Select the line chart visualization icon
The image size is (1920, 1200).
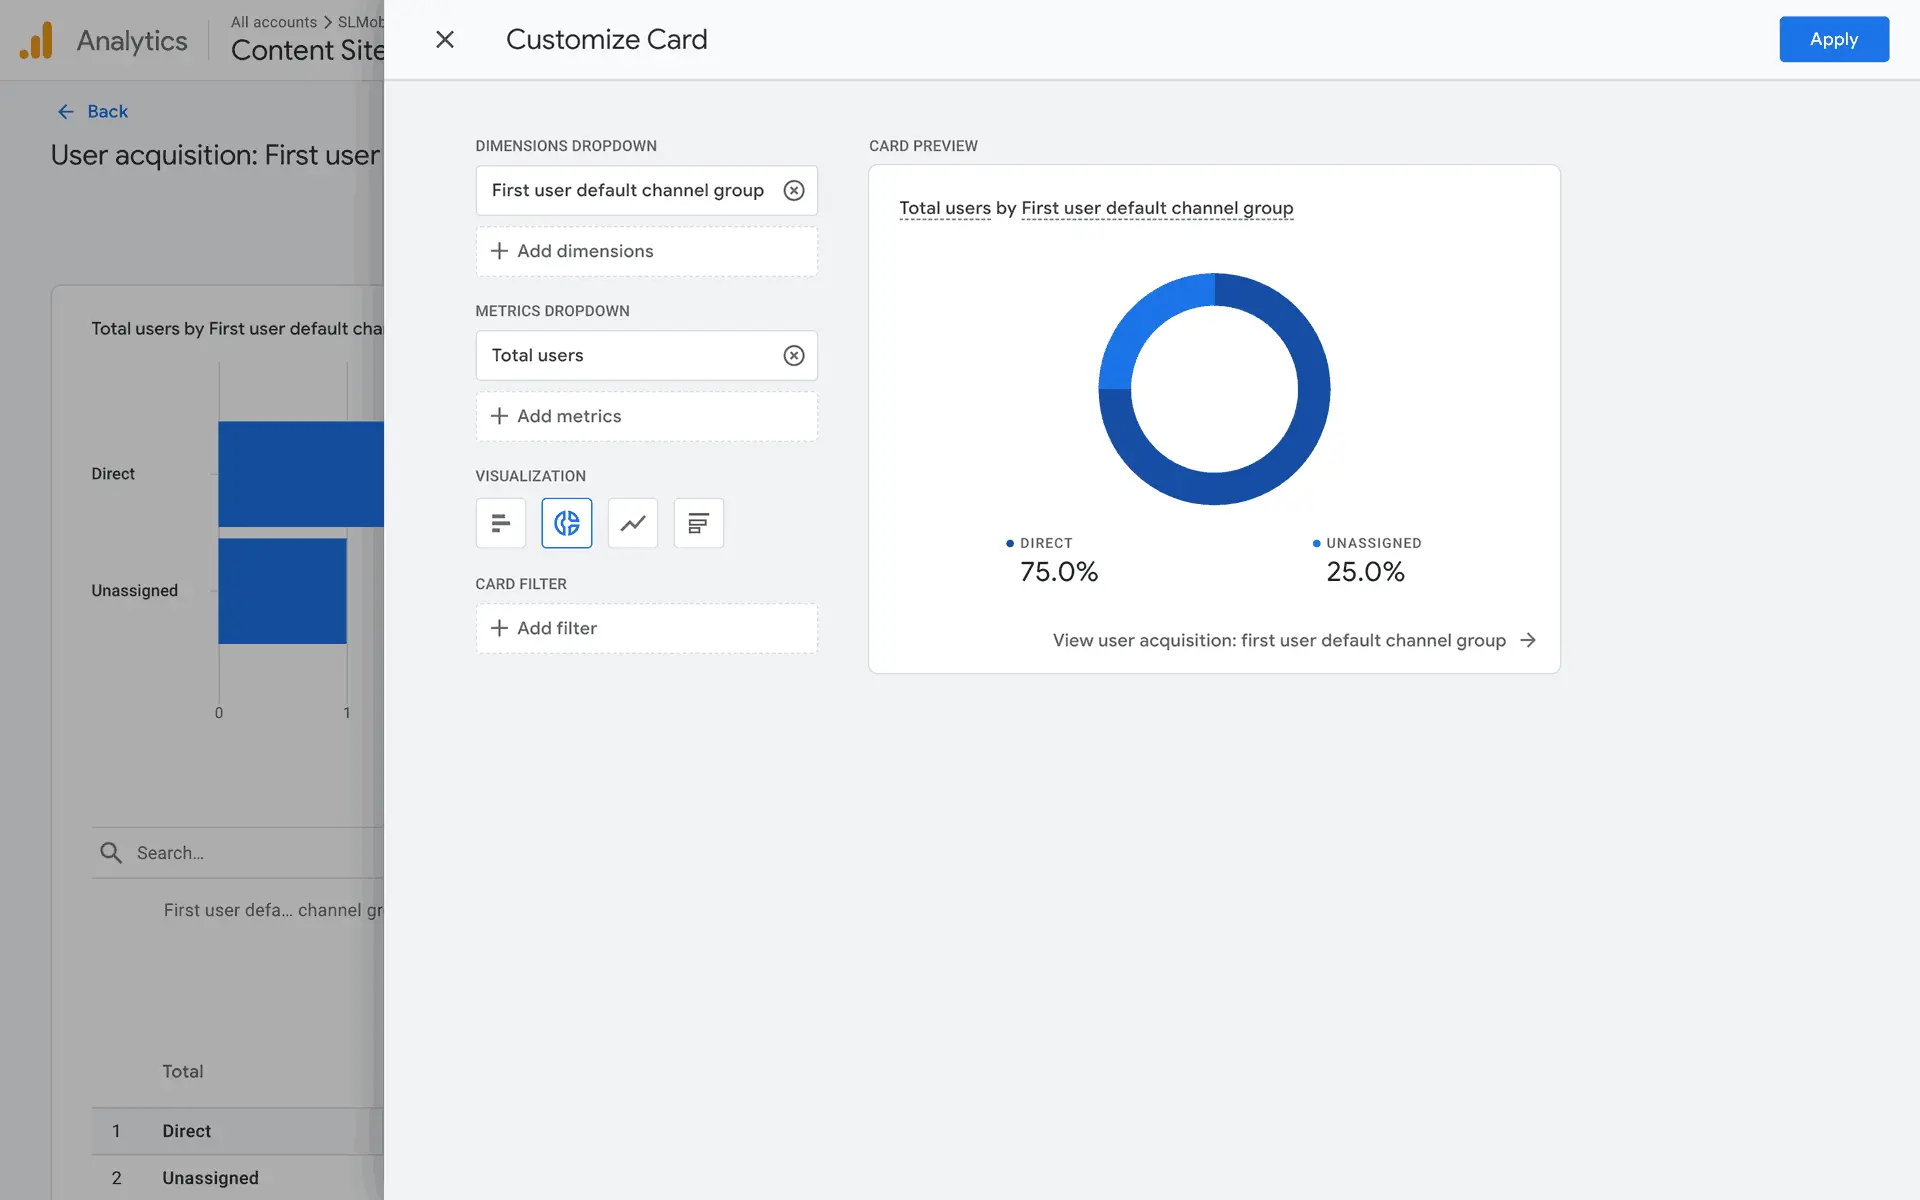[632, 523]
